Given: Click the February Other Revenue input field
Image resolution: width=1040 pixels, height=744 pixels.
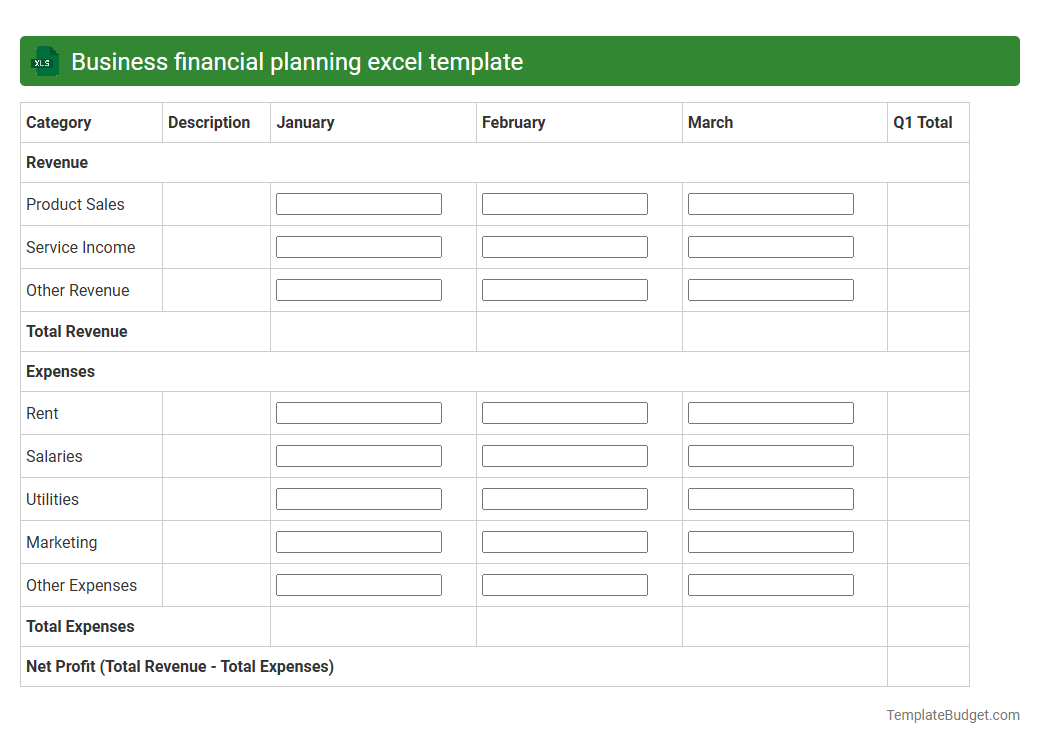Looking at the screenshot, I should click(x=564, y=289).
